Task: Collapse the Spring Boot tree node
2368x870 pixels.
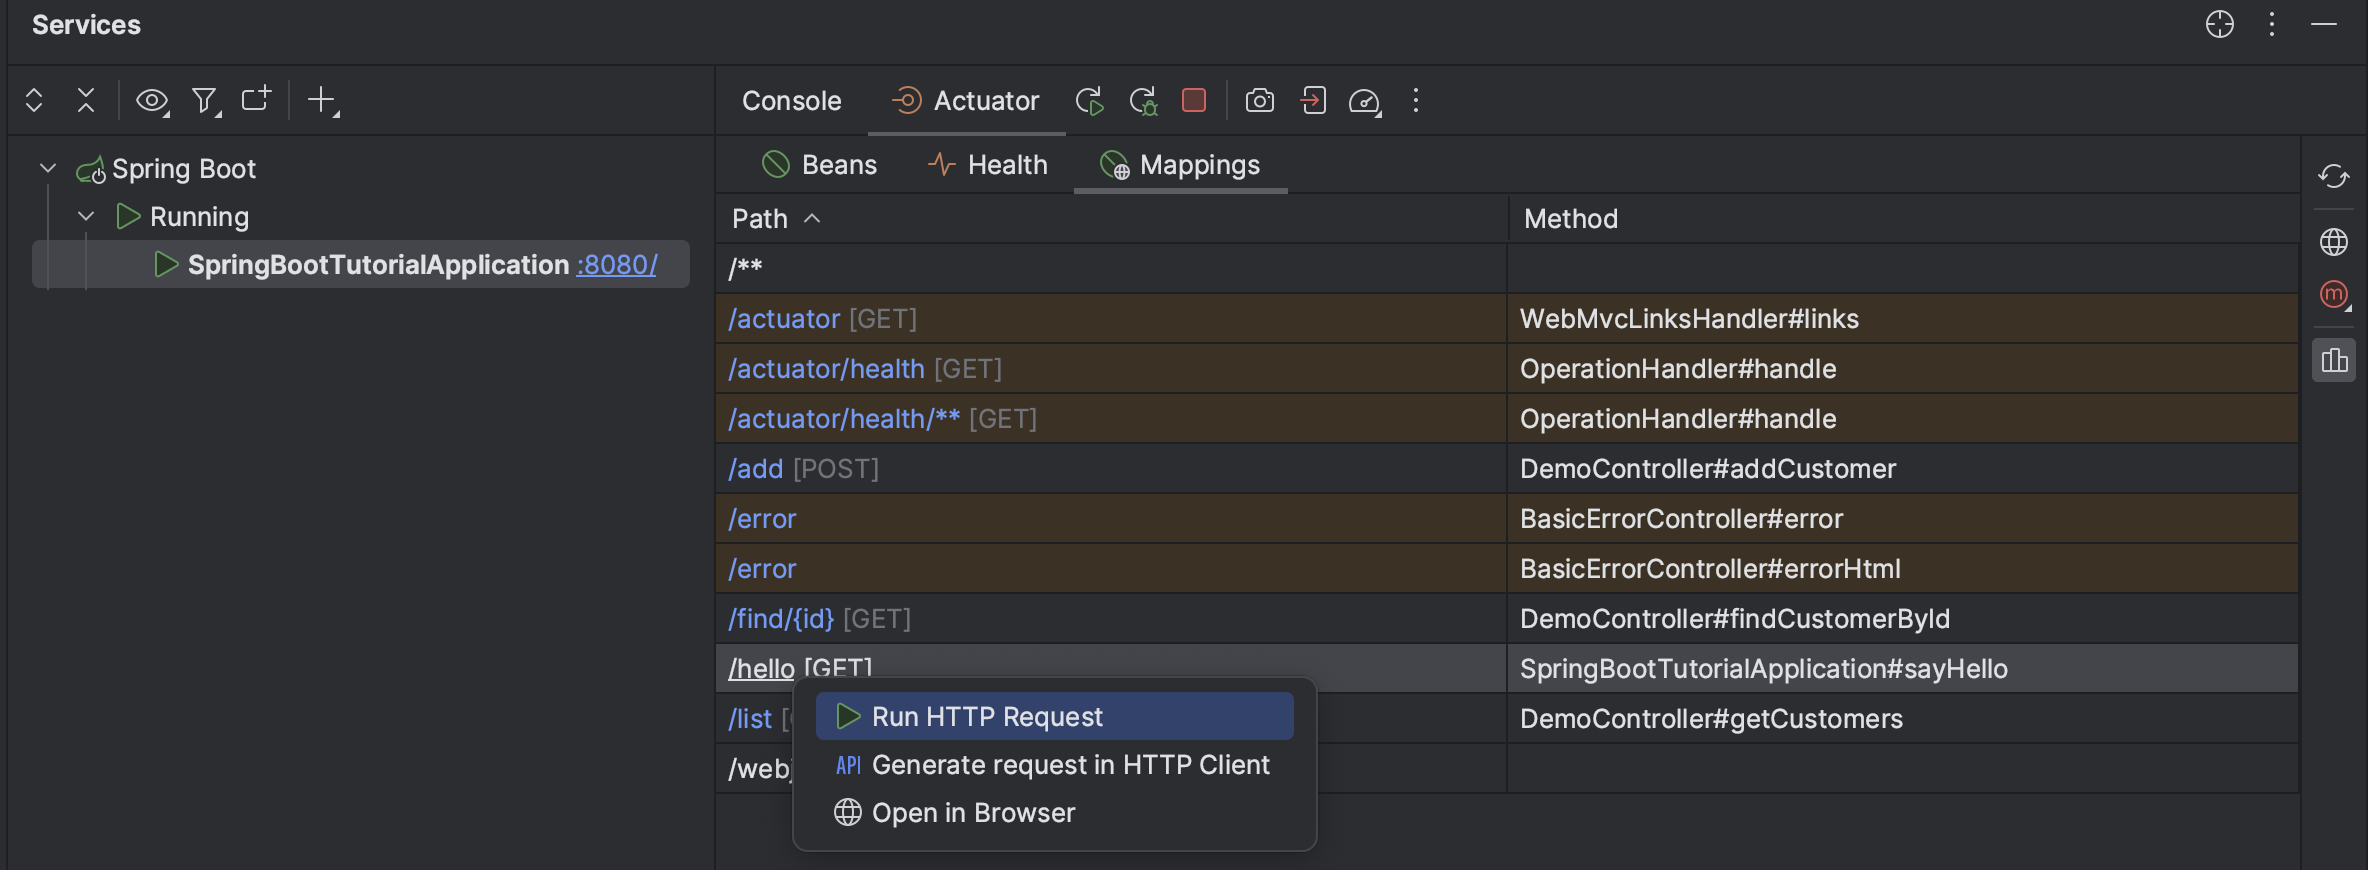Action: (x=48, y=168)
